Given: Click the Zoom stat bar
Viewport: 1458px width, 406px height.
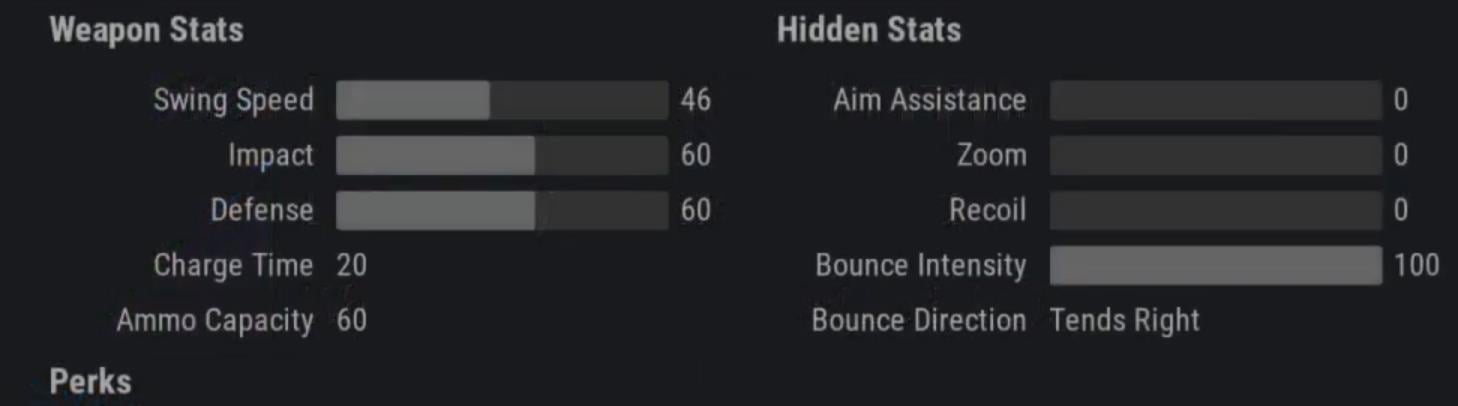Looking at the screenshot, I should click(x=1215, y=155).
